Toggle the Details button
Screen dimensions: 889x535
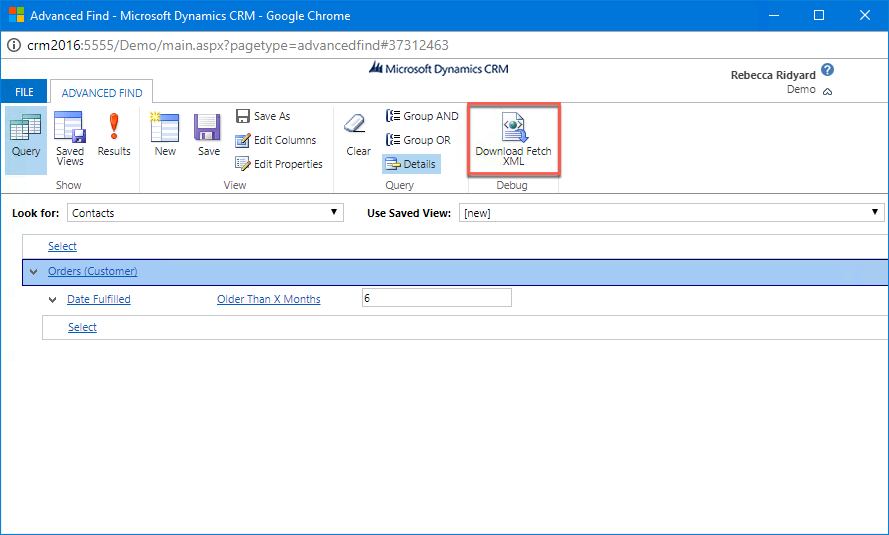[411, 164]
